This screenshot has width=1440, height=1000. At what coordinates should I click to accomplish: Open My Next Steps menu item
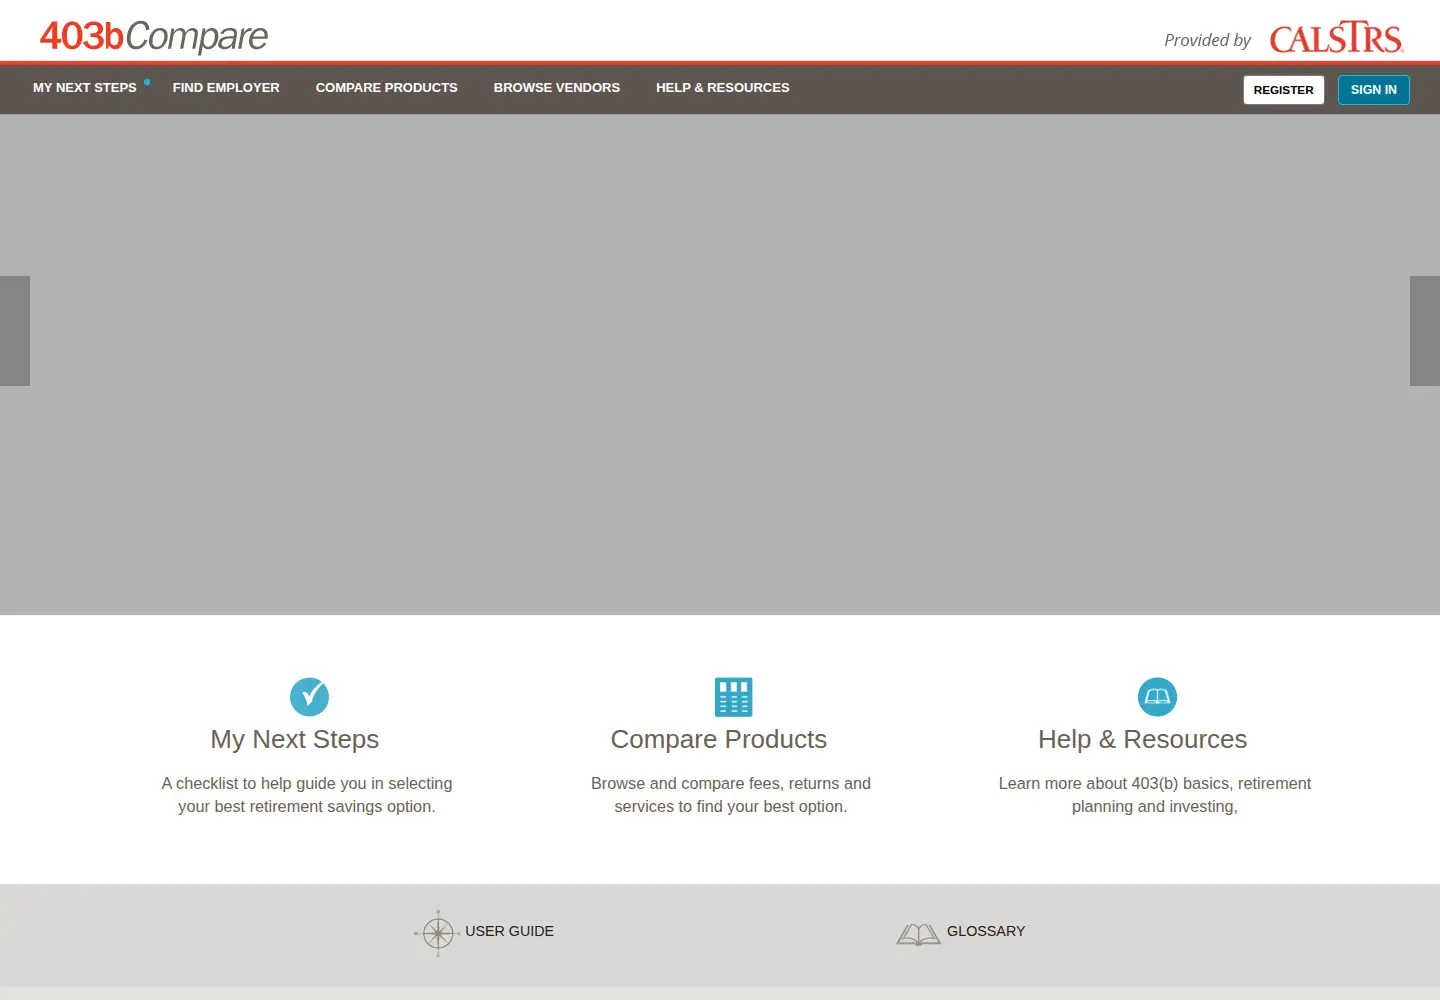(85, 88)
